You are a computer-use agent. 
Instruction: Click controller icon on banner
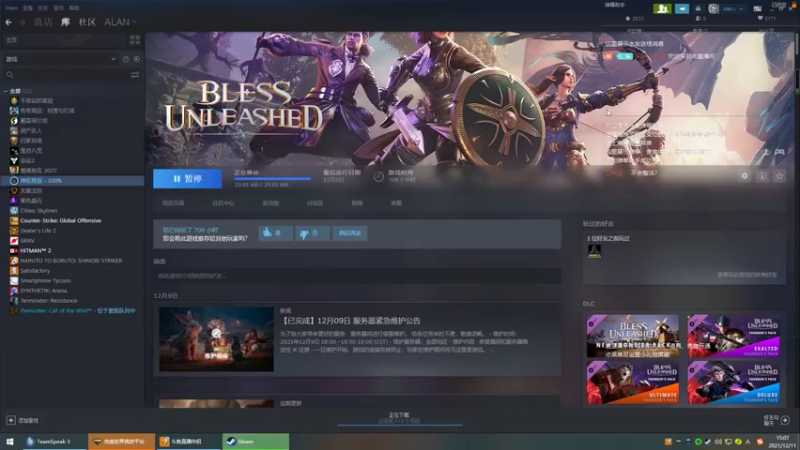(x=780, y=152)
